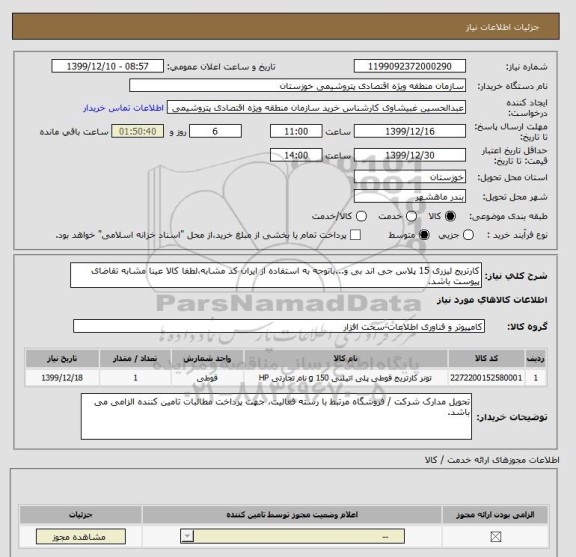576x557 pixels.
Task: Click the days remaining field showing 6
Action: 215,132
